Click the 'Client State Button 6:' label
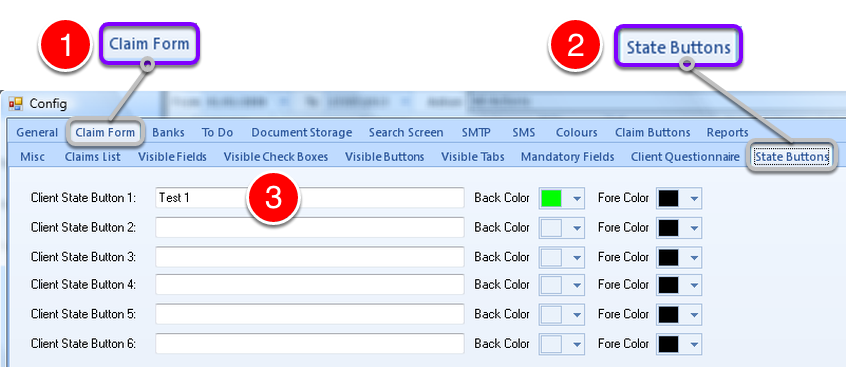846x370 pixels. 83,344
